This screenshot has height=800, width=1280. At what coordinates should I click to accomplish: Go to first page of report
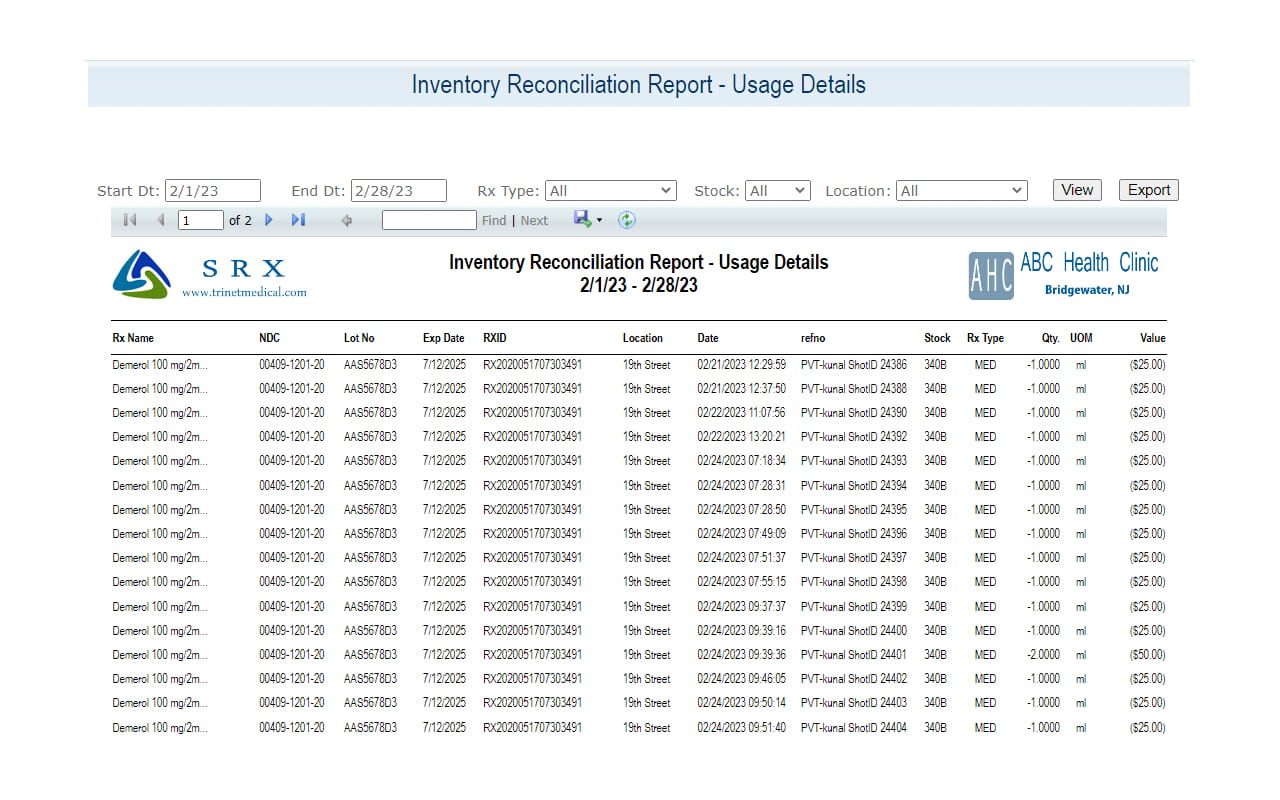coord(130,220)
